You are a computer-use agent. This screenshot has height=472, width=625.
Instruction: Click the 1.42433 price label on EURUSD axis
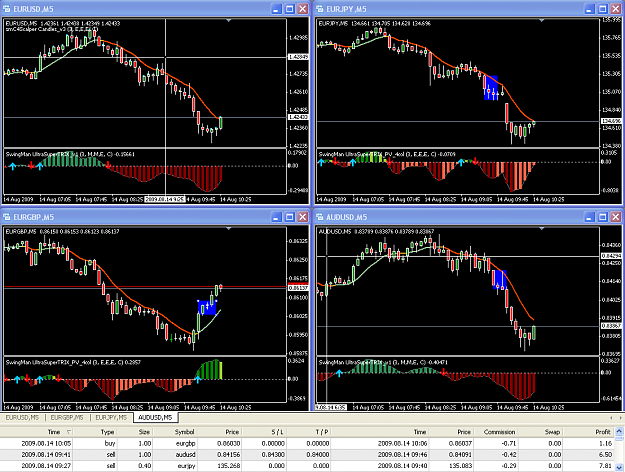click(x=298, y=117)
